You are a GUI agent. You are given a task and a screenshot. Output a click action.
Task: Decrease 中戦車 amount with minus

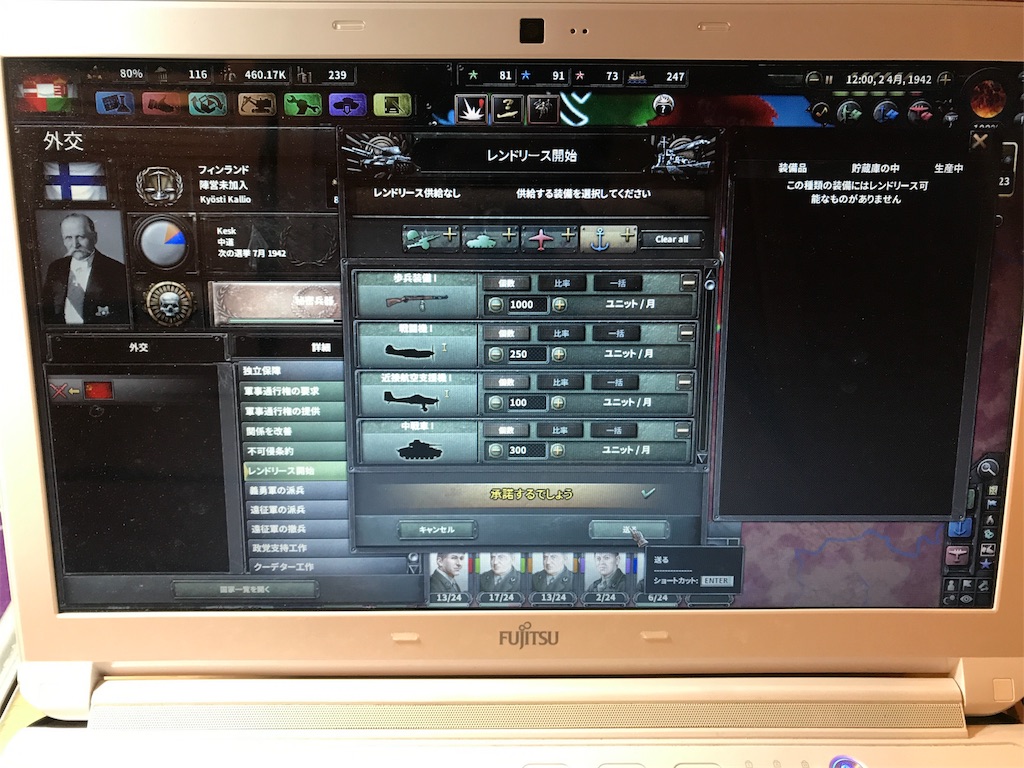[496, 450]
